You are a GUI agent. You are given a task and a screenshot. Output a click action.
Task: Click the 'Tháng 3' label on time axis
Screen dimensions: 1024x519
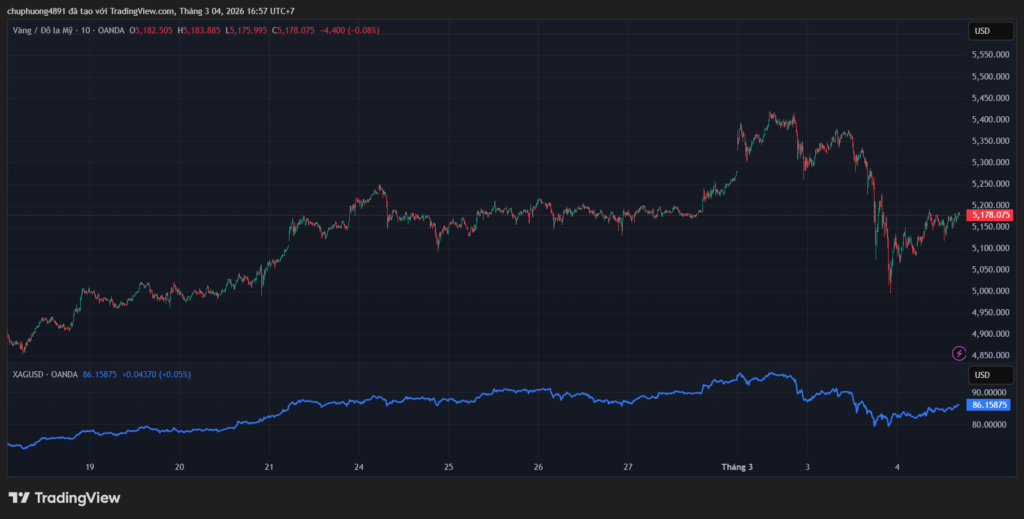tap(737, 467)
